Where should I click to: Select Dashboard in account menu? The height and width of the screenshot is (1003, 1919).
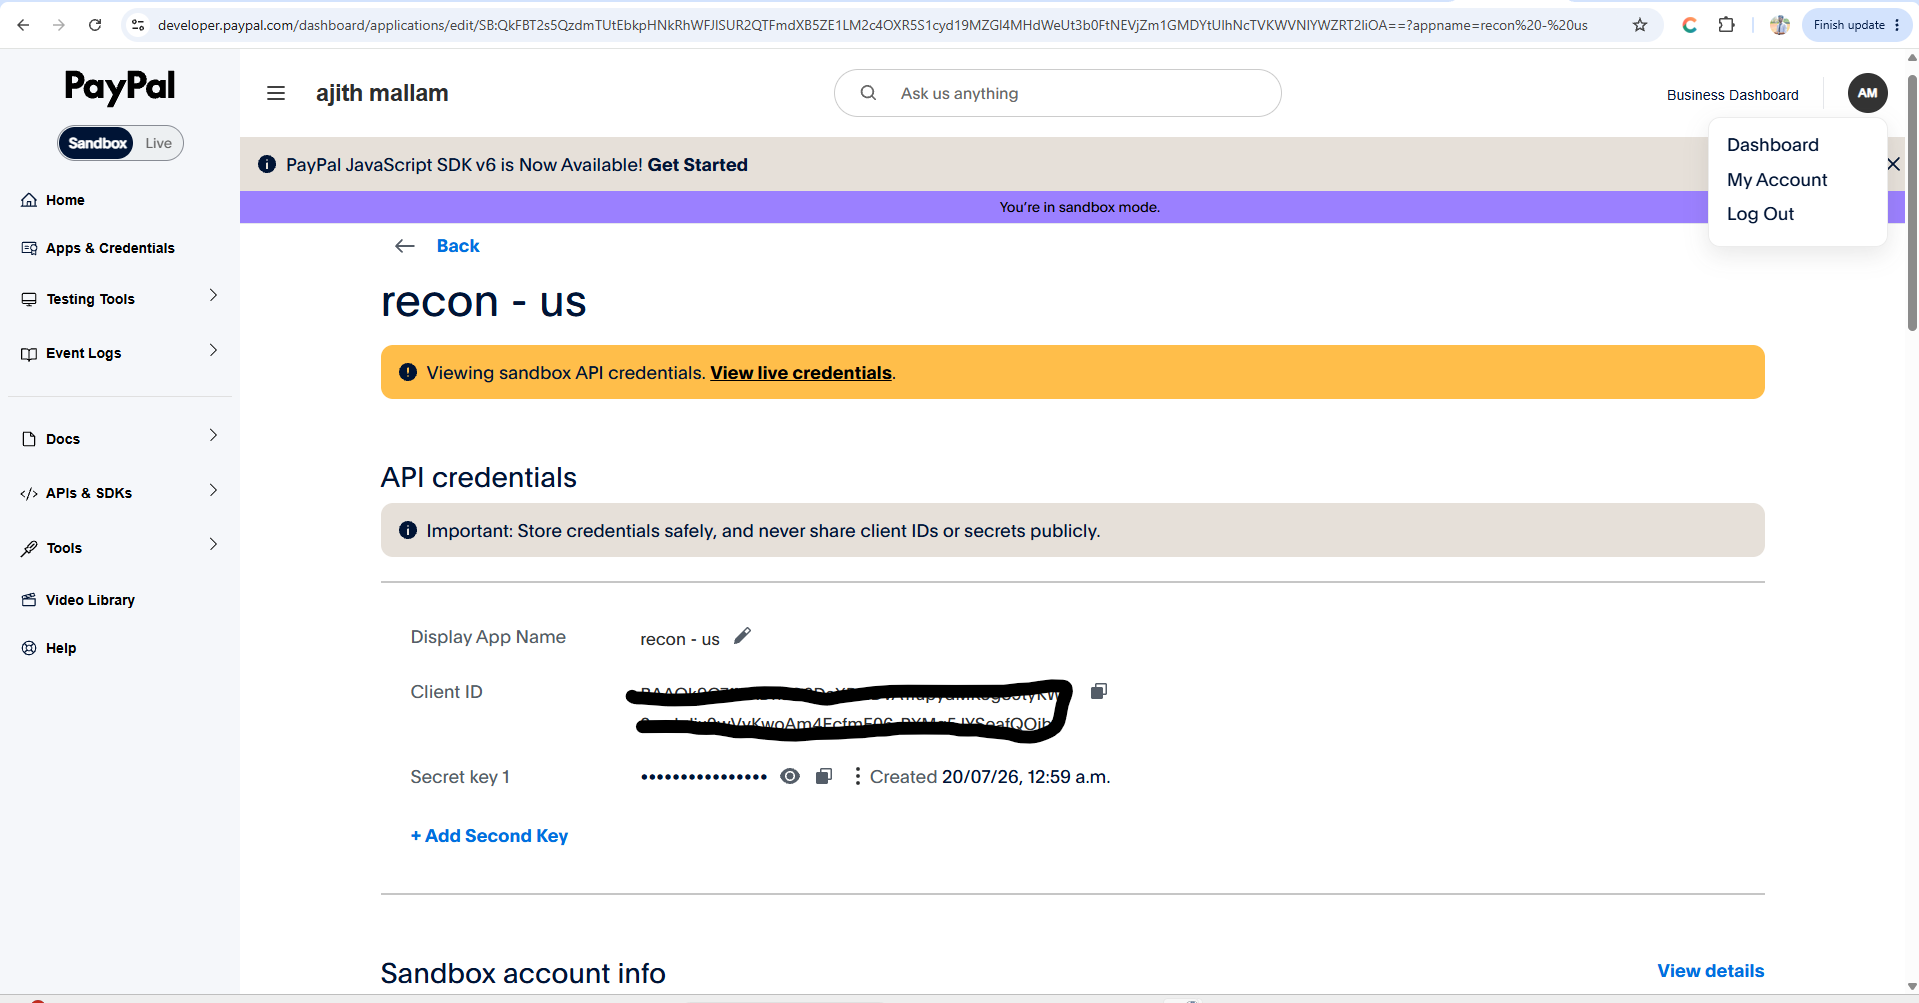[x=1772, y=145]
